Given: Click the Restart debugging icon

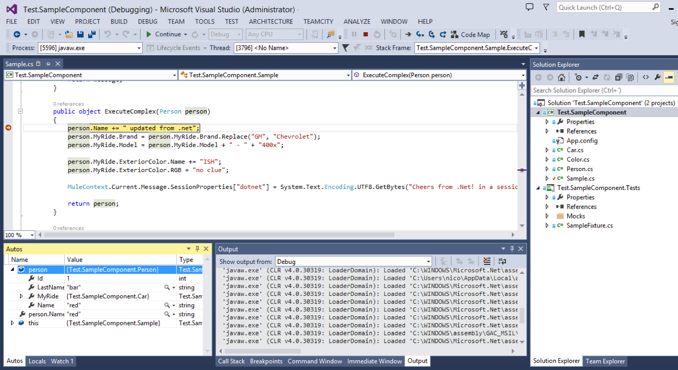Looking at the screenshot, I should pyautogui.click(x=377, y=34).
